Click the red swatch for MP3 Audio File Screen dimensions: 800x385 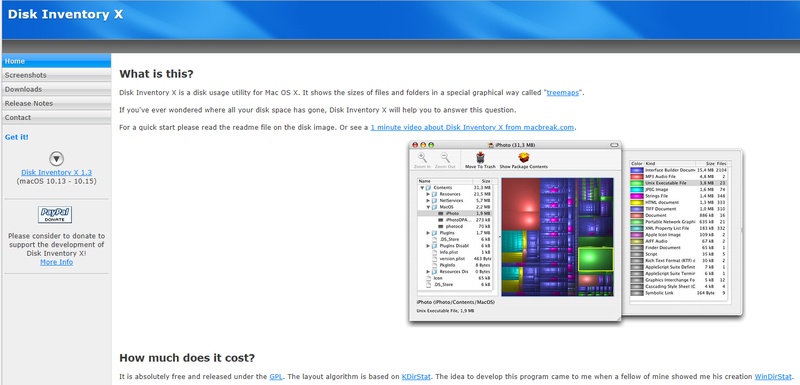point(637,176)
